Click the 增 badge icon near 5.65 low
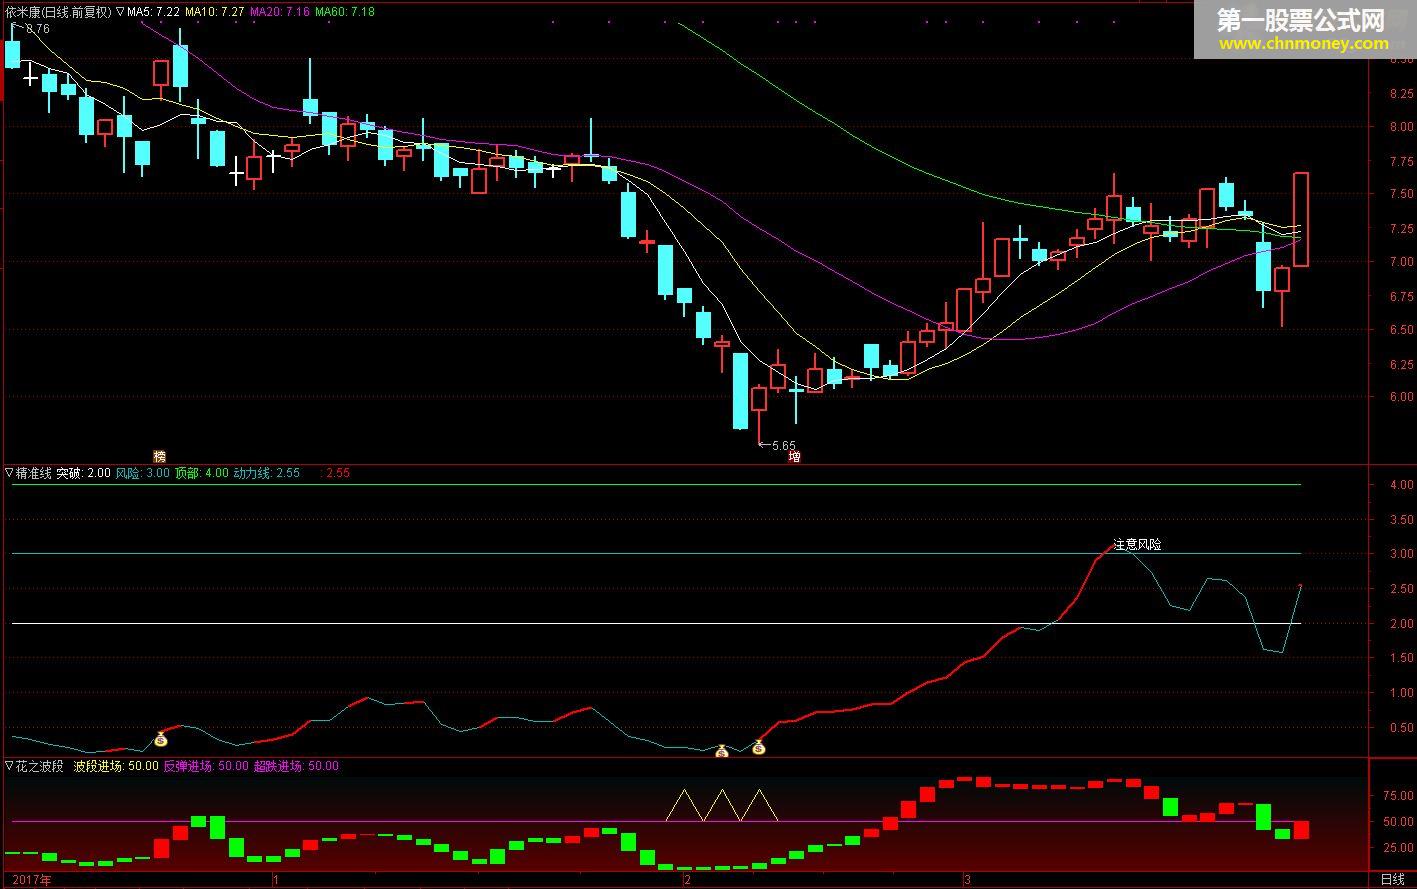 (x=795, y=457)
